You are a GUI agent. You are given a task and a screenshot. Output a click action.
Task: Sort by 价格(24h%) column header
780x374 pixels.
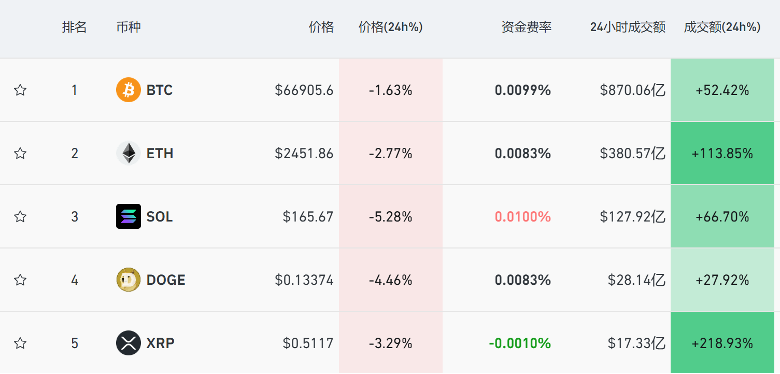[x=390, y=27]
